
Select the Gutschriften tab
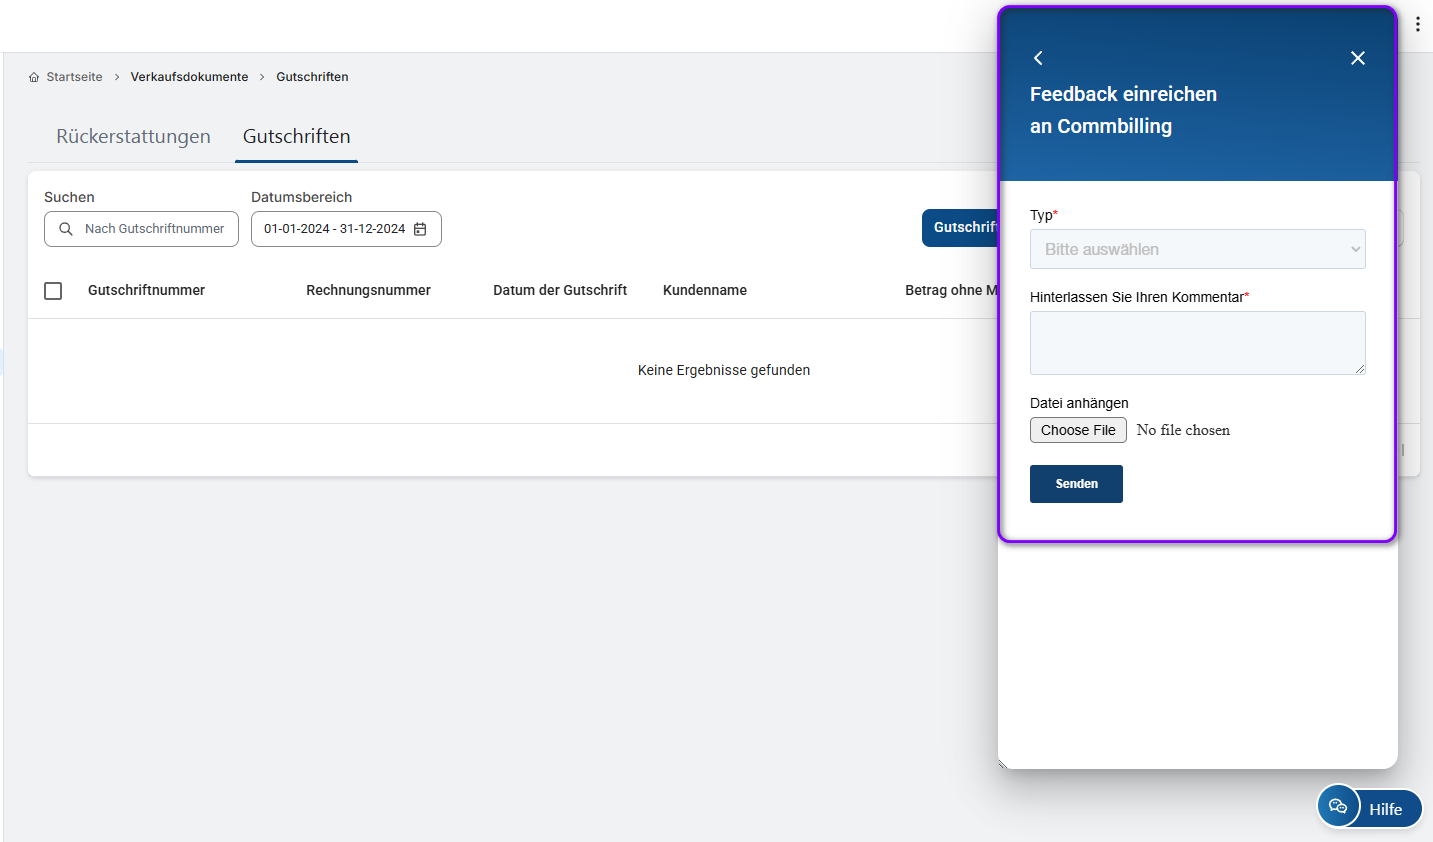pyautogui.click(x=296, y=137)
